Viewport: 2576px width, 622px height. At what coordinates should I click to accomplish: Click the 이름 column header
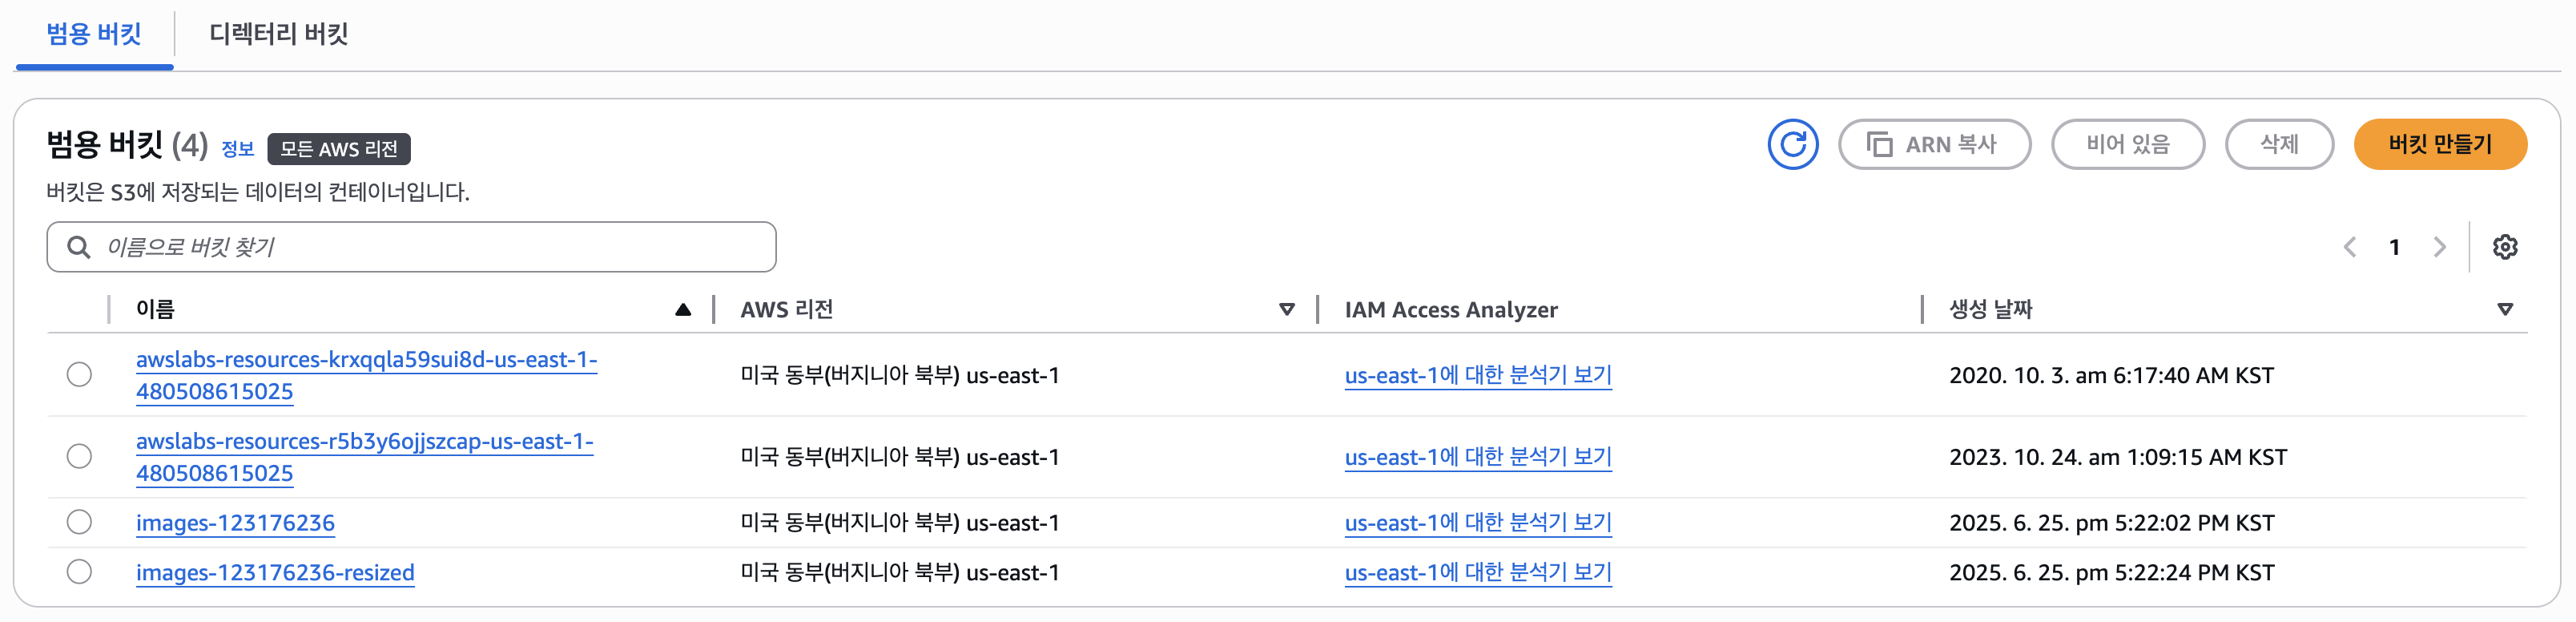(x=155, y=310)
